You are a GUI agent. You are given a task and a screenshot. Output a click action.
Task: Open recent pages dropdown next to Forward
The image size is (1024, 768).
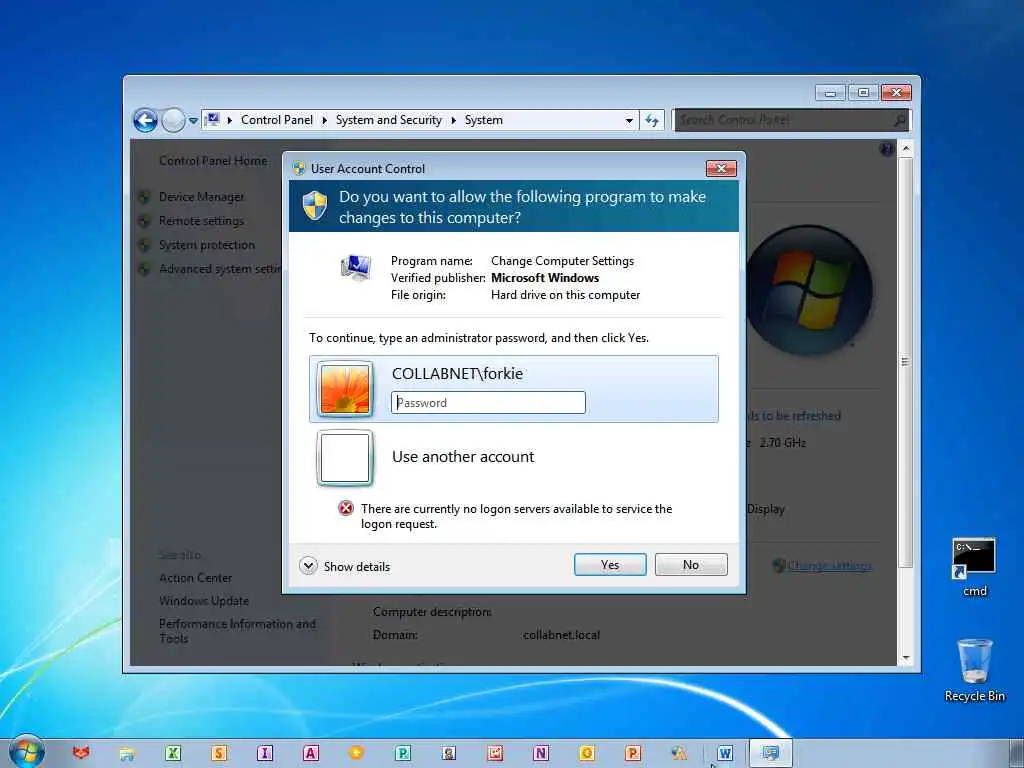[193, 121]
